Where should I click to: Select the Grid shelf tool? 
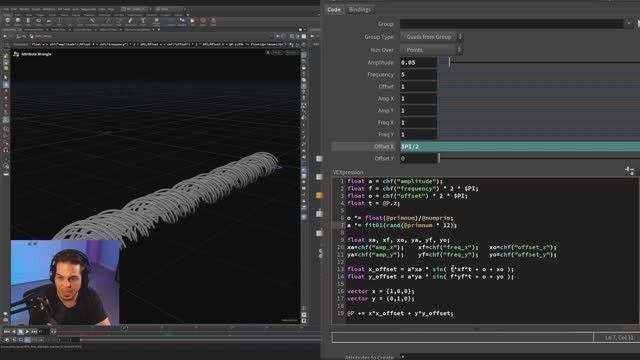click(x=49, y=21)
